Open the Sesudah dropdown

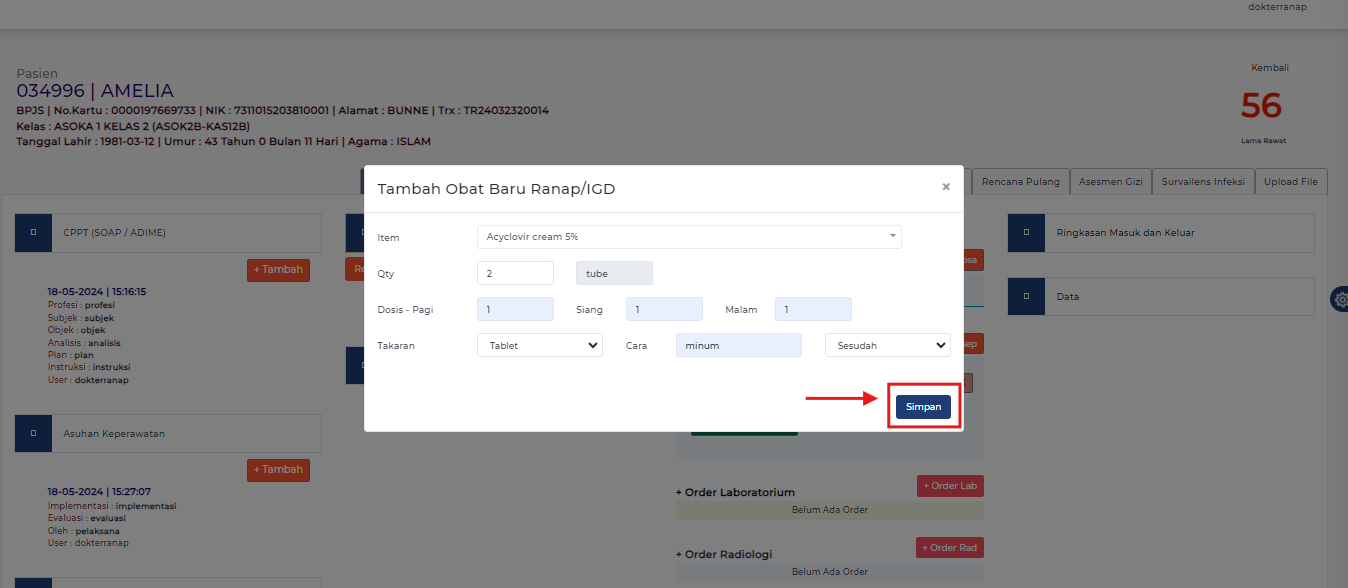(887, 345)
